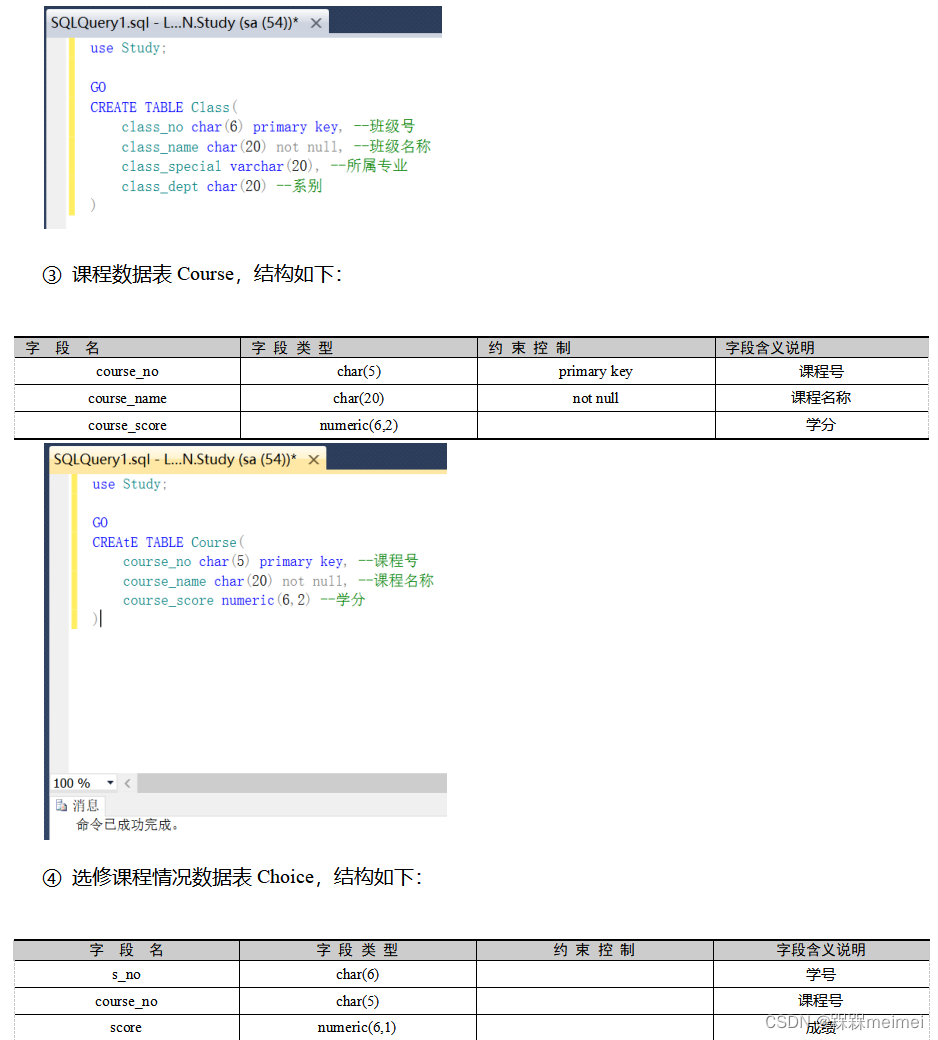This screenshot has height=1040, width=938.
Task: Click the class_special varchar(20) line
Action: tap(264, 166)
